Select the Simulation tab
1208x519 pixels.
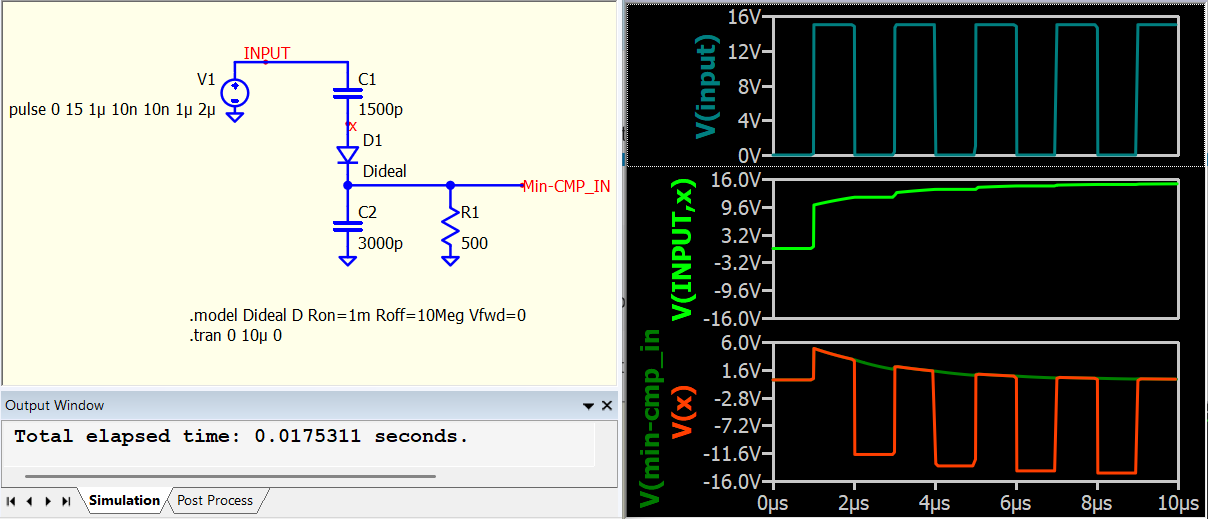click(x=124, y=500)
